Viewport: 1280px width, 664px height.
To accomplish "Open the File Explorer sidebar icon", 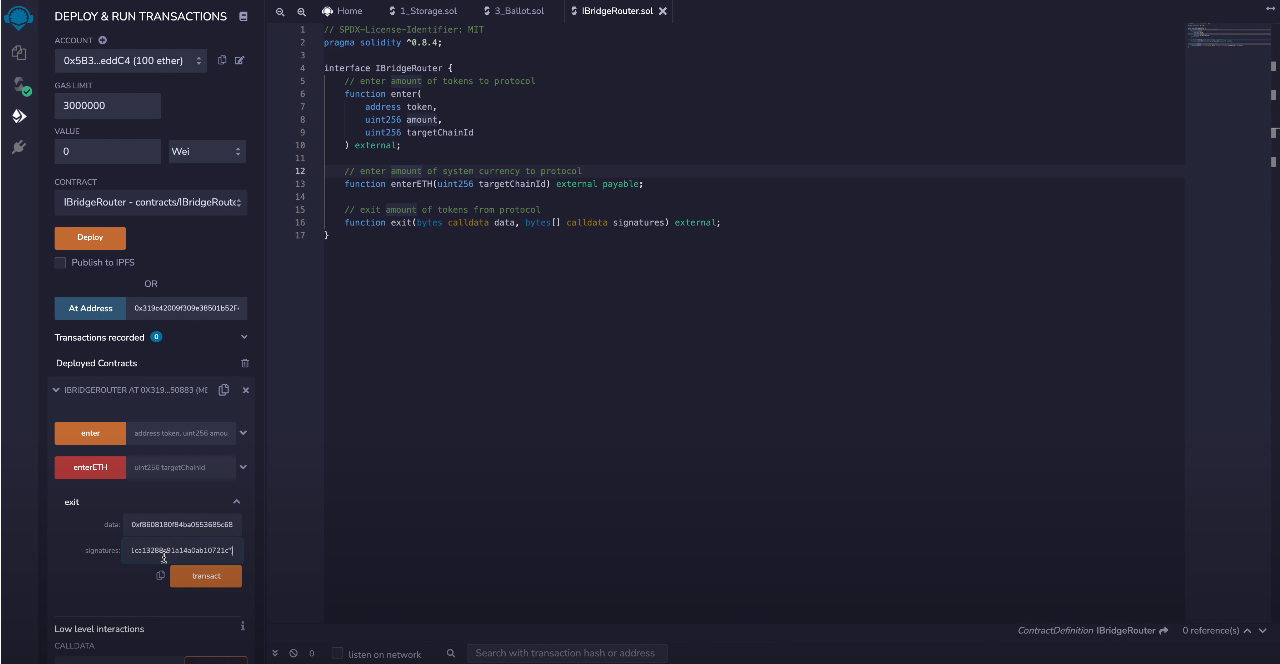I will (x=19, y=52).
